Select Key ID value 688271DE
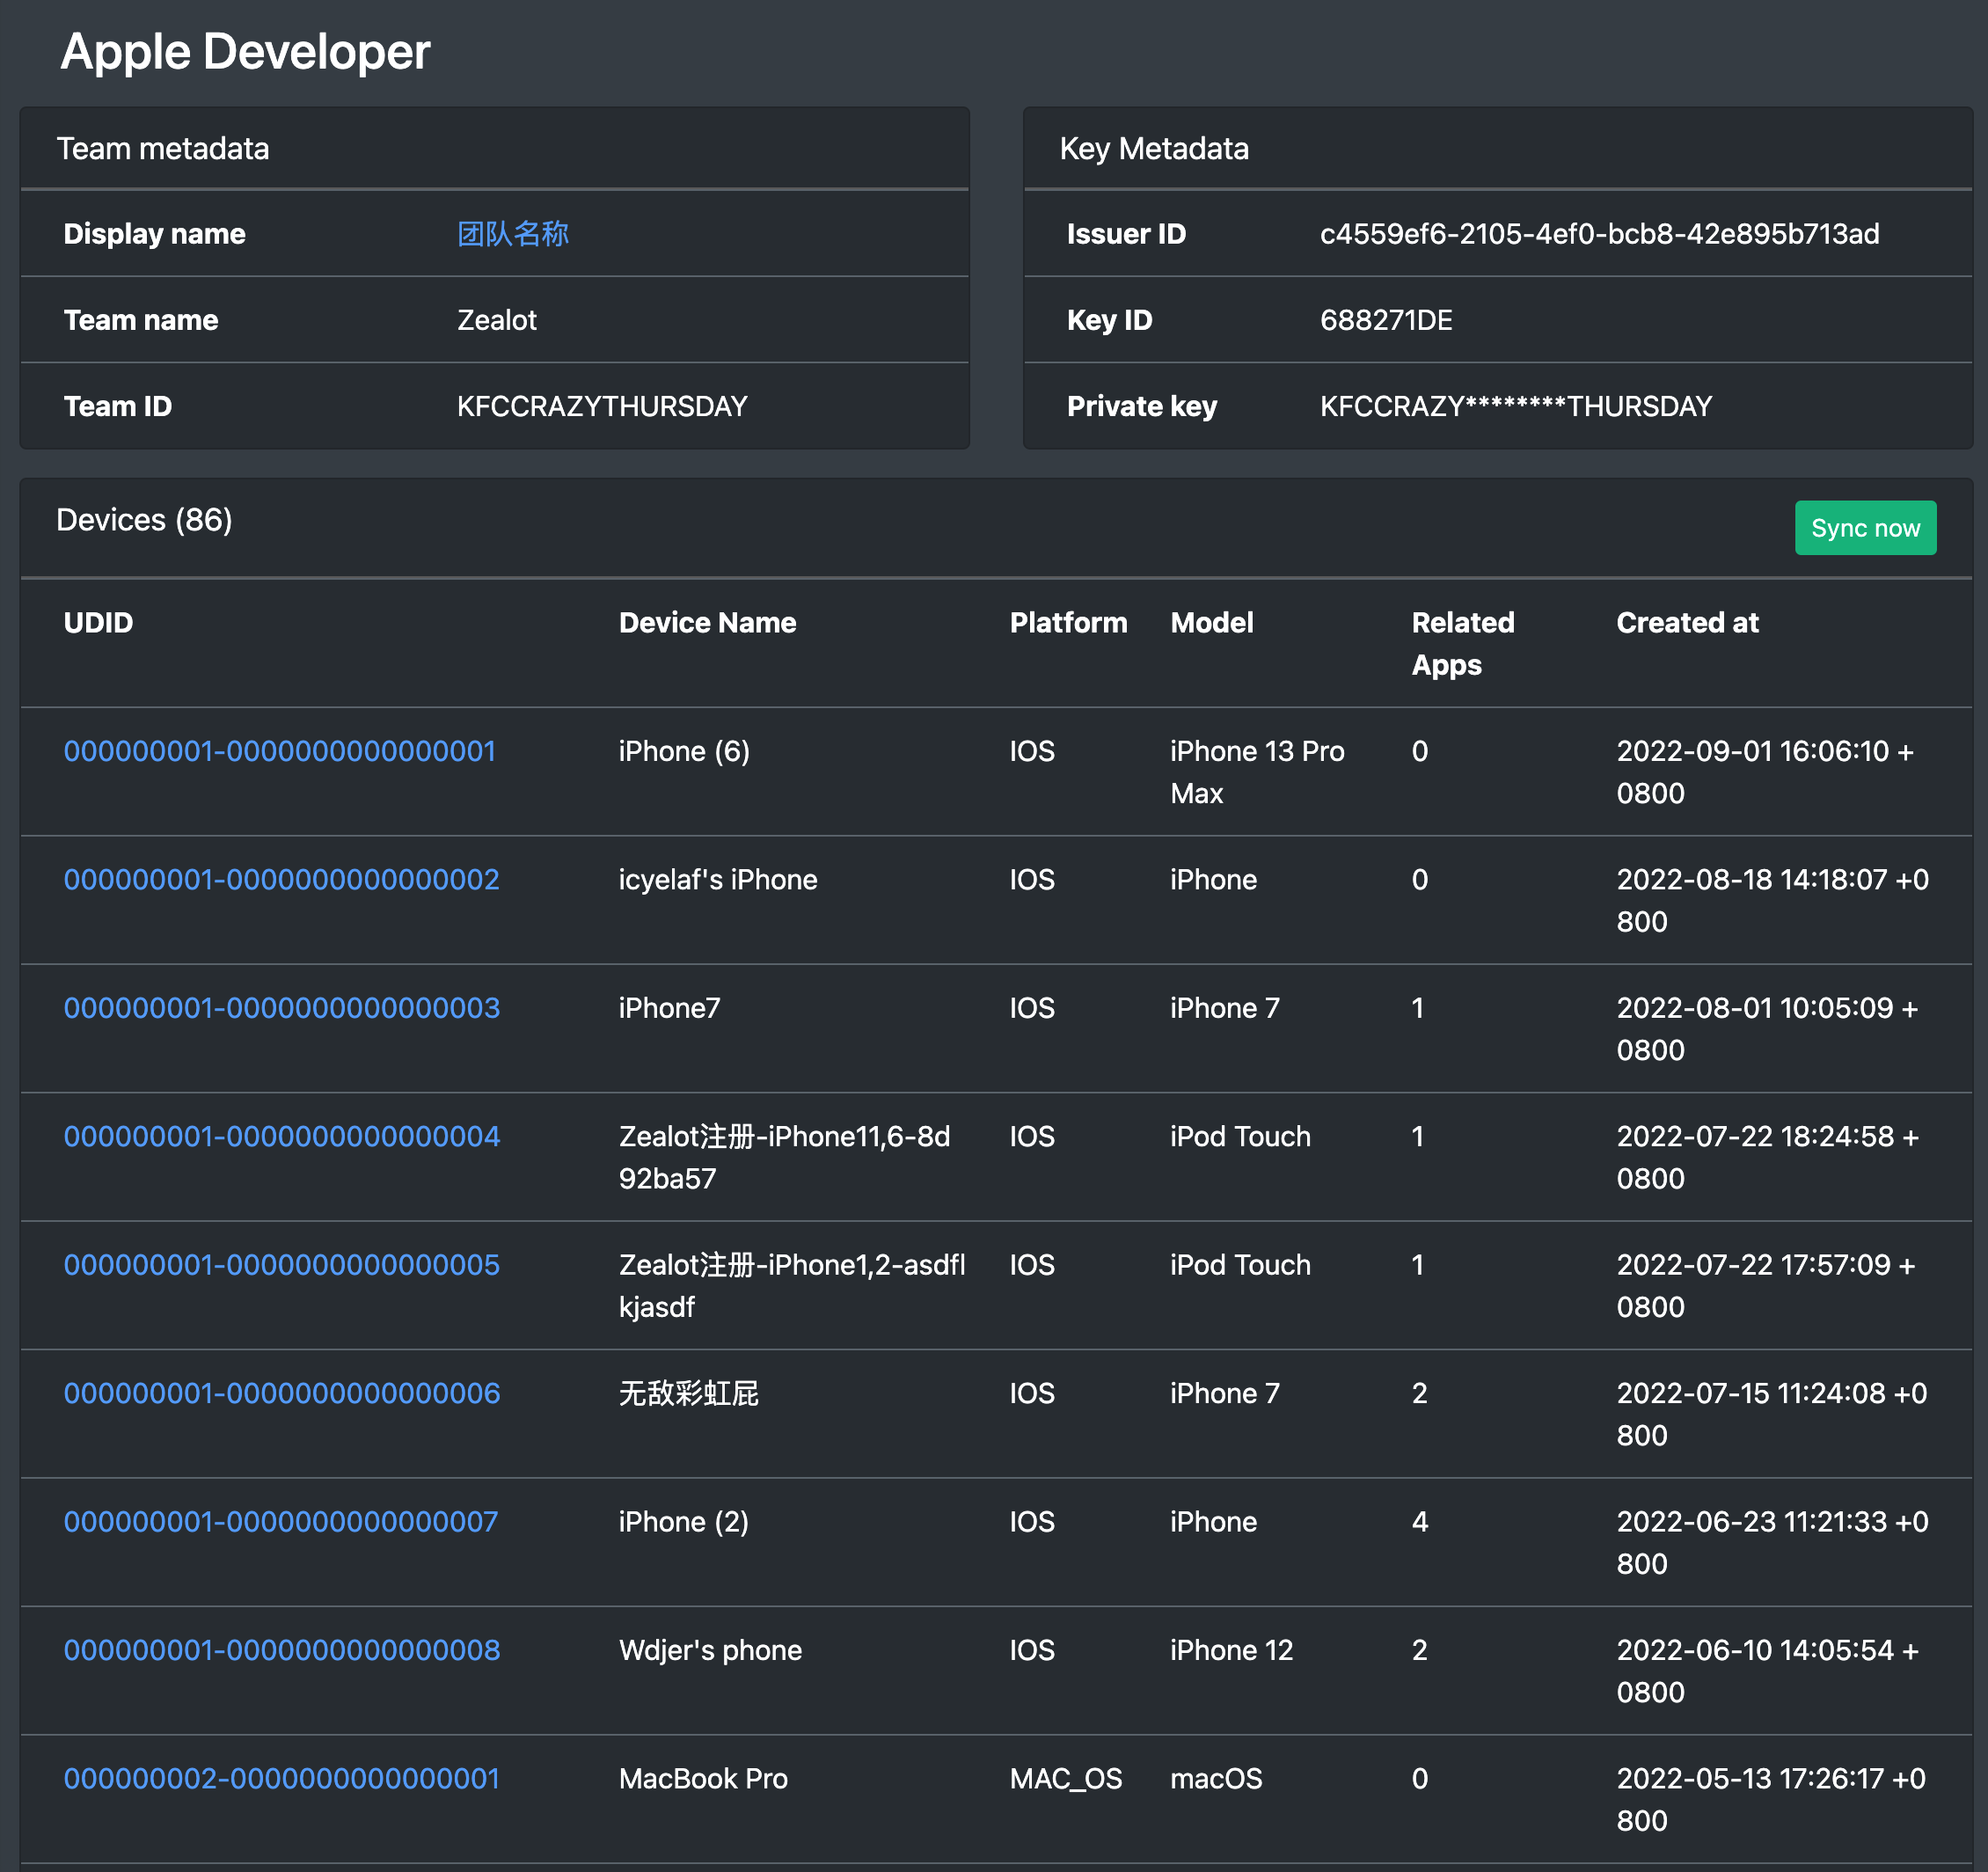Viewport: 1988px width, 1872px height. (x=1386, y=320)
